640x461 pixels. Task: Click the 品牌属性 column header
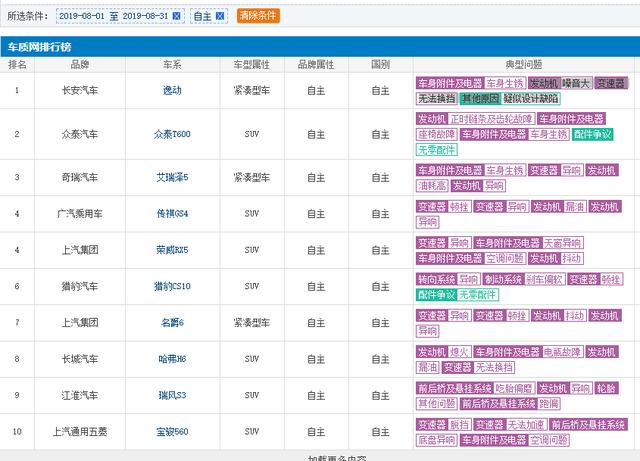(316, 65)
